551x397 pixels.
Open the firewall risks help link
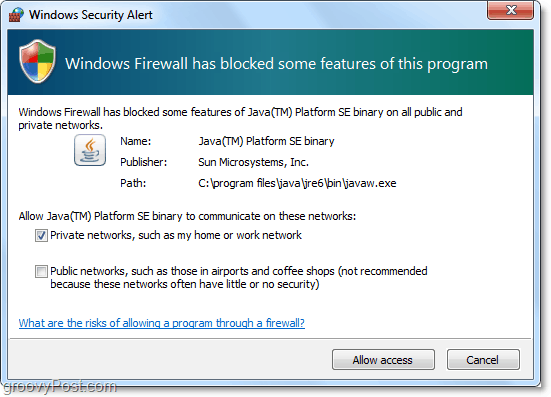click(x=162, y=323)
